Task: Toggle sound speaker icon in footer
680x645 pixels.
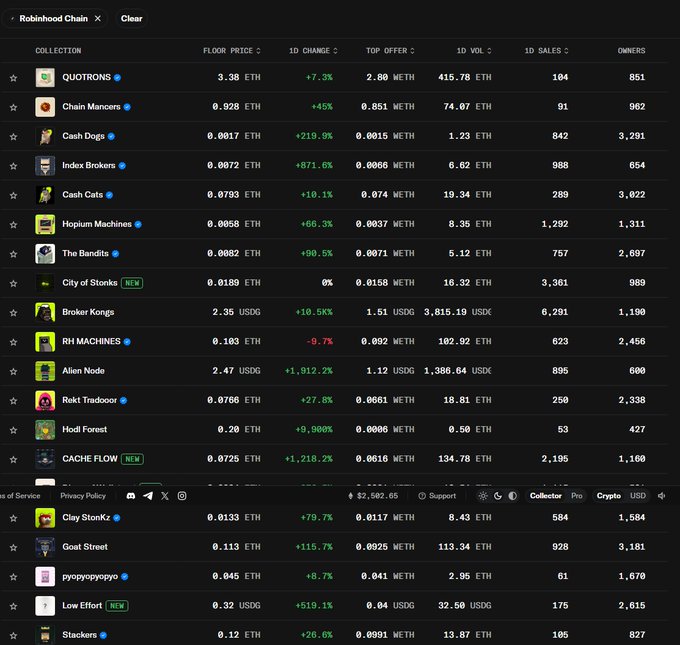Action: 661,496
